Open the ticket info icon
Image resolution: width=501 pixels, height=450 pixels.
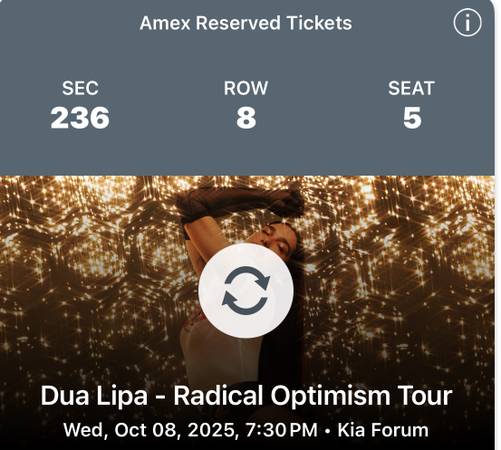point(467,23)
